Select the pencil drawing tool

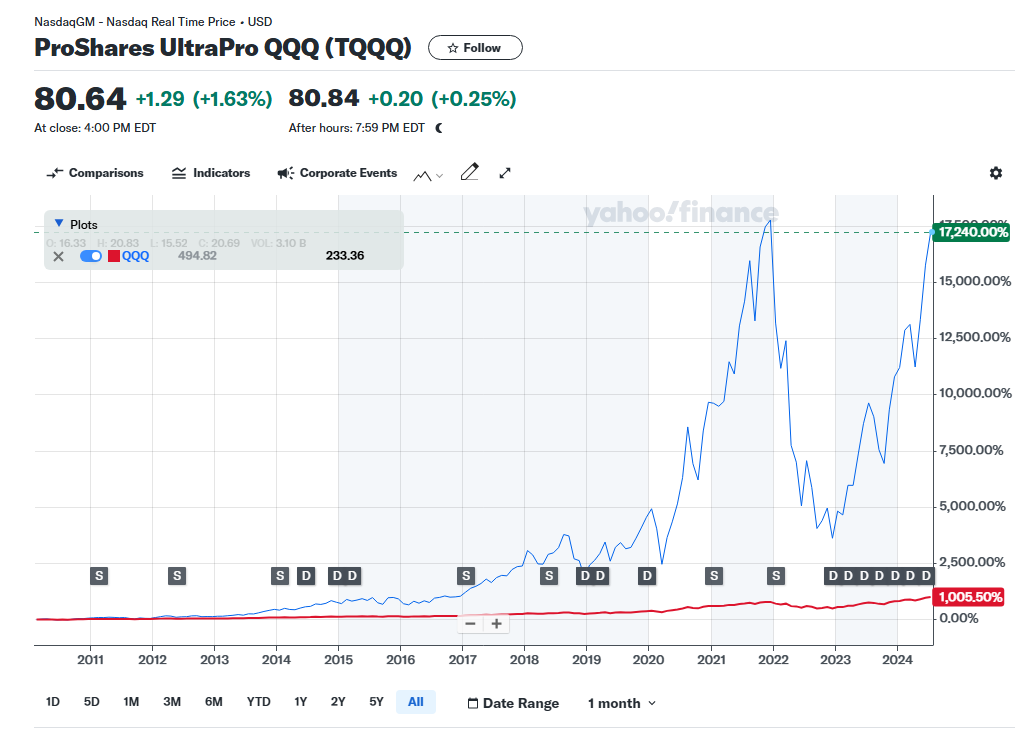[469, 172]
